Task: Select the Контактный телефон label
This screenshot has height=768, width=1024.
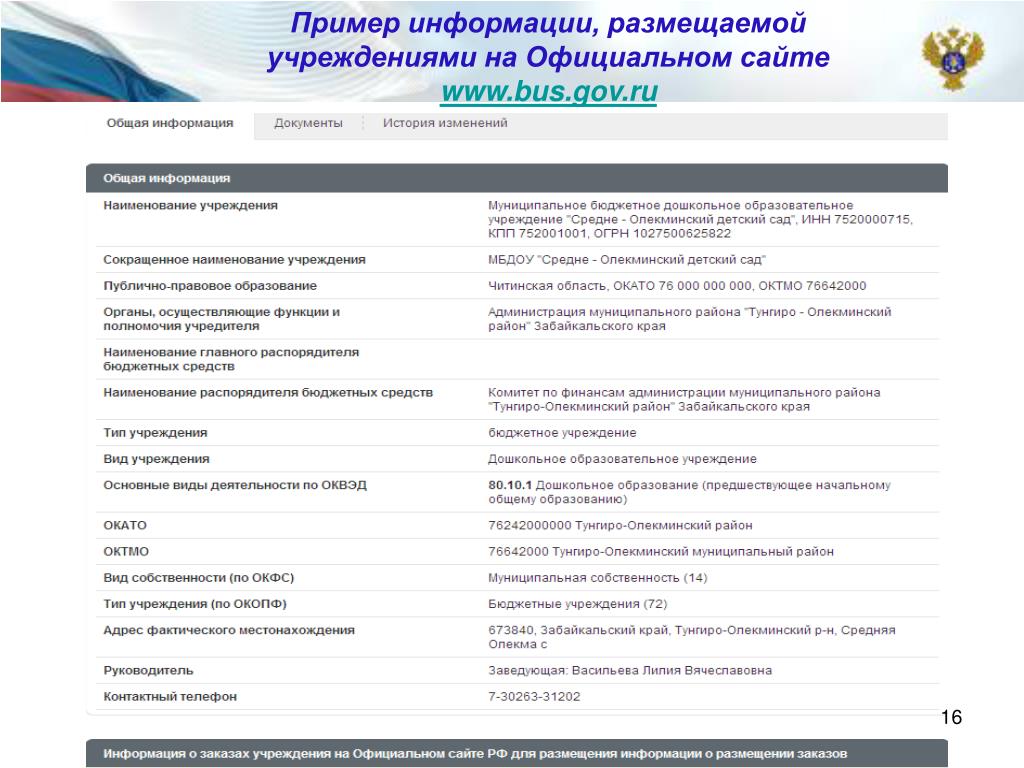Action: click(170, 696)
